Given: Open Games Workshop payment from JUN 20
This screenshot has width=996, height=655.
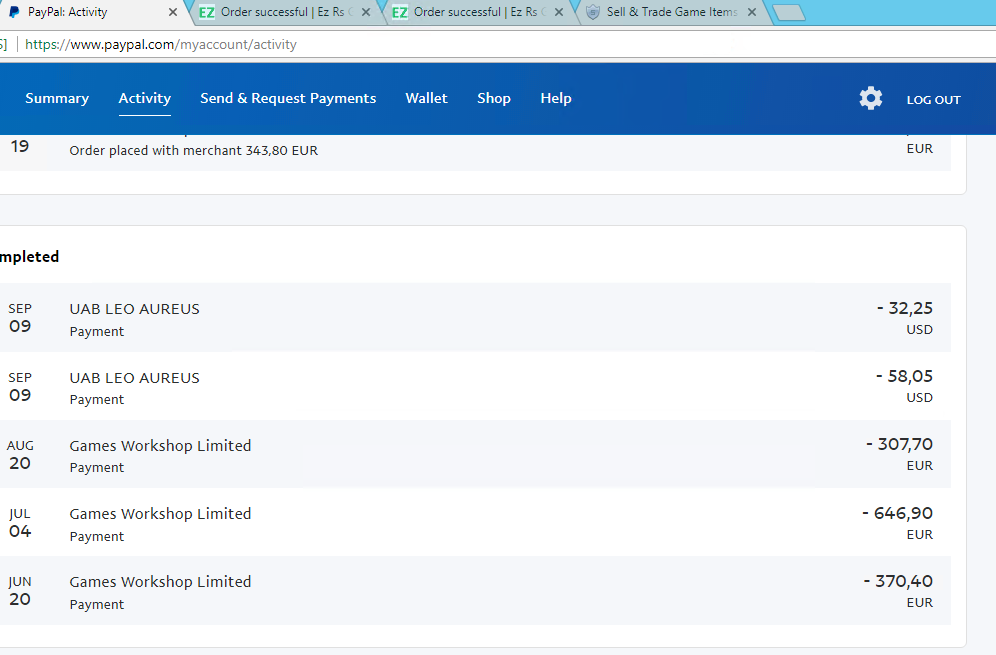Looking at the screenshot, I should click(x=475, y=590).
